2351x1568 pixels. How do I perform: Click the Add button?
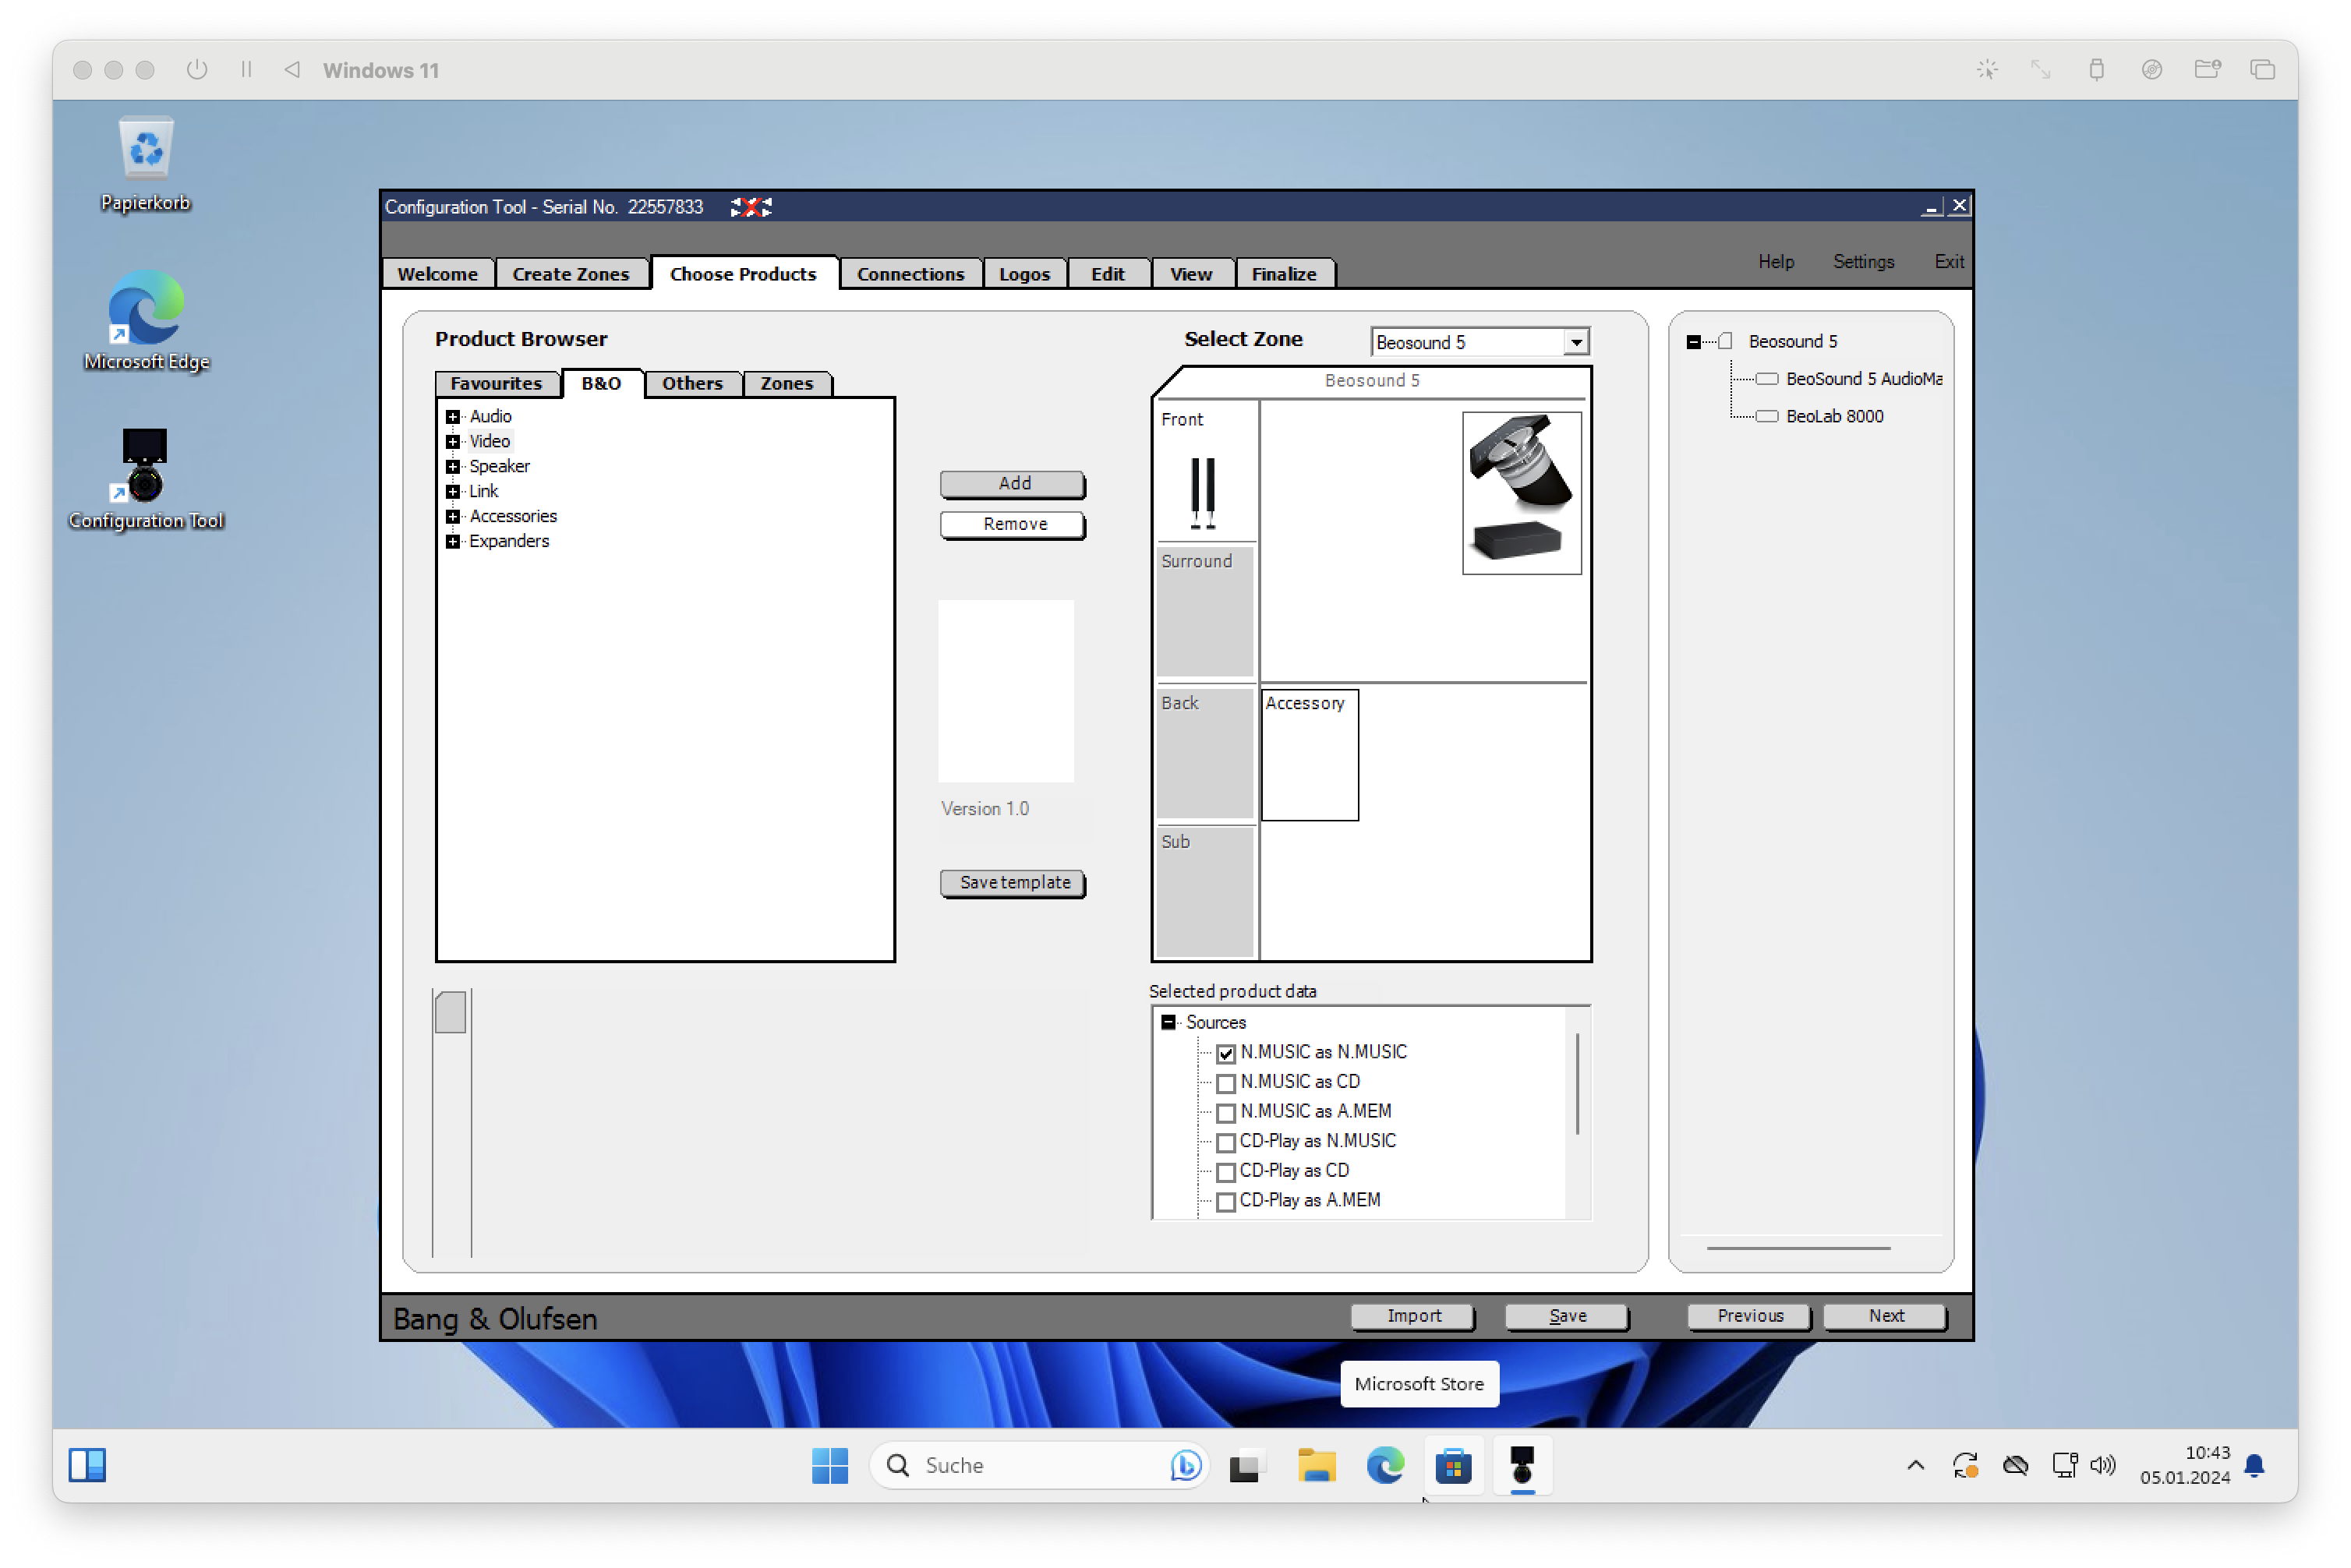click(x=1013, y=484)
